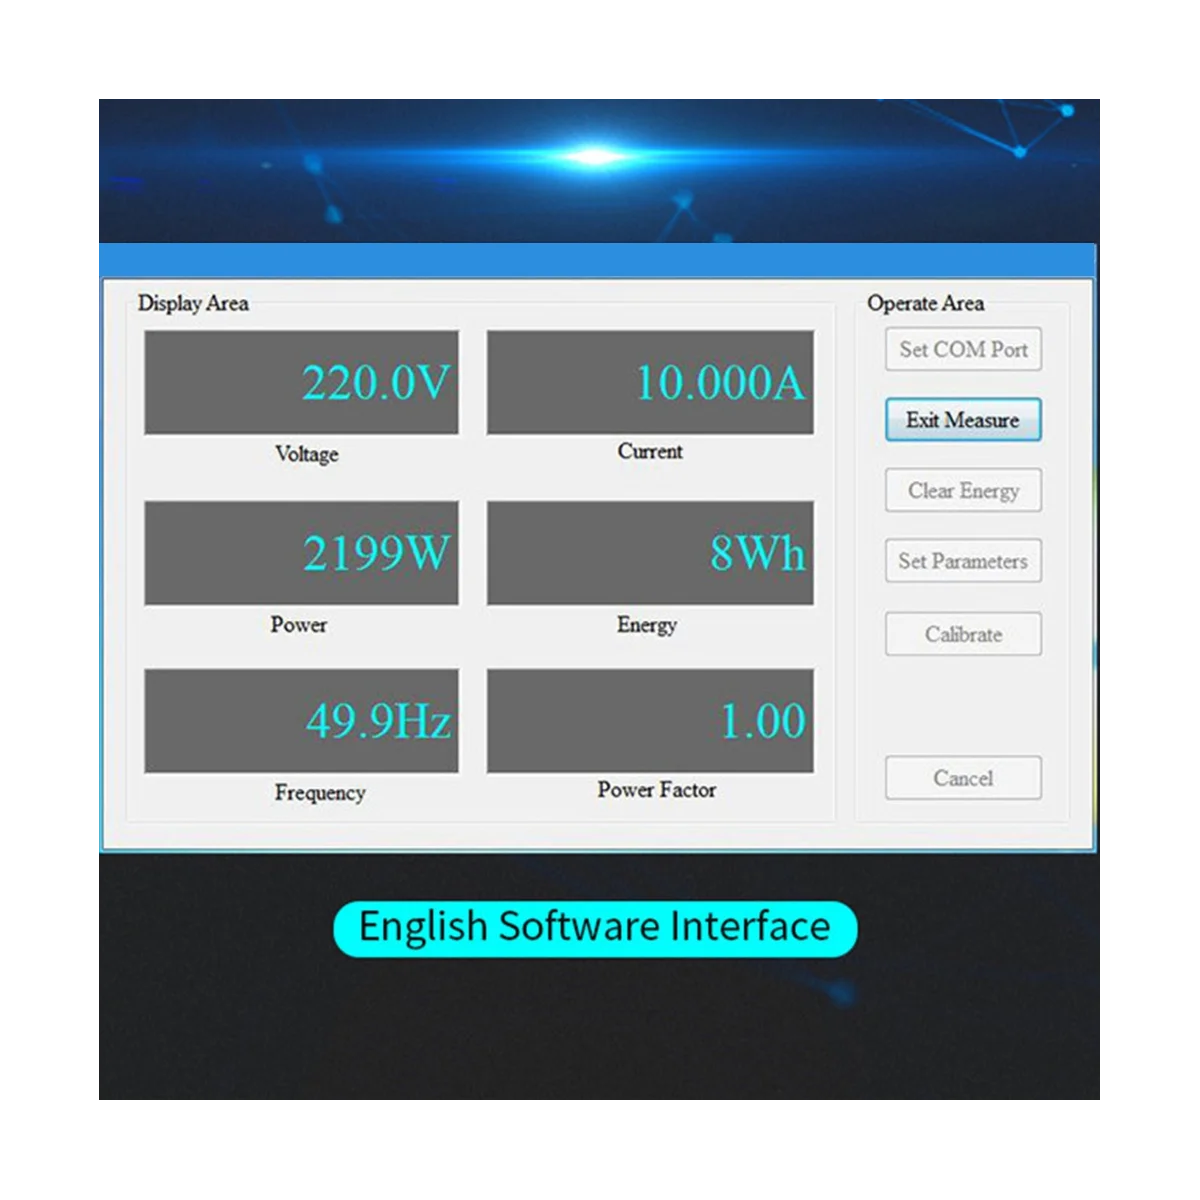Image resolution: width=1200 pixels, height=1200 pixels.
Task: Open Set Parameters
Action: point(963,561)
